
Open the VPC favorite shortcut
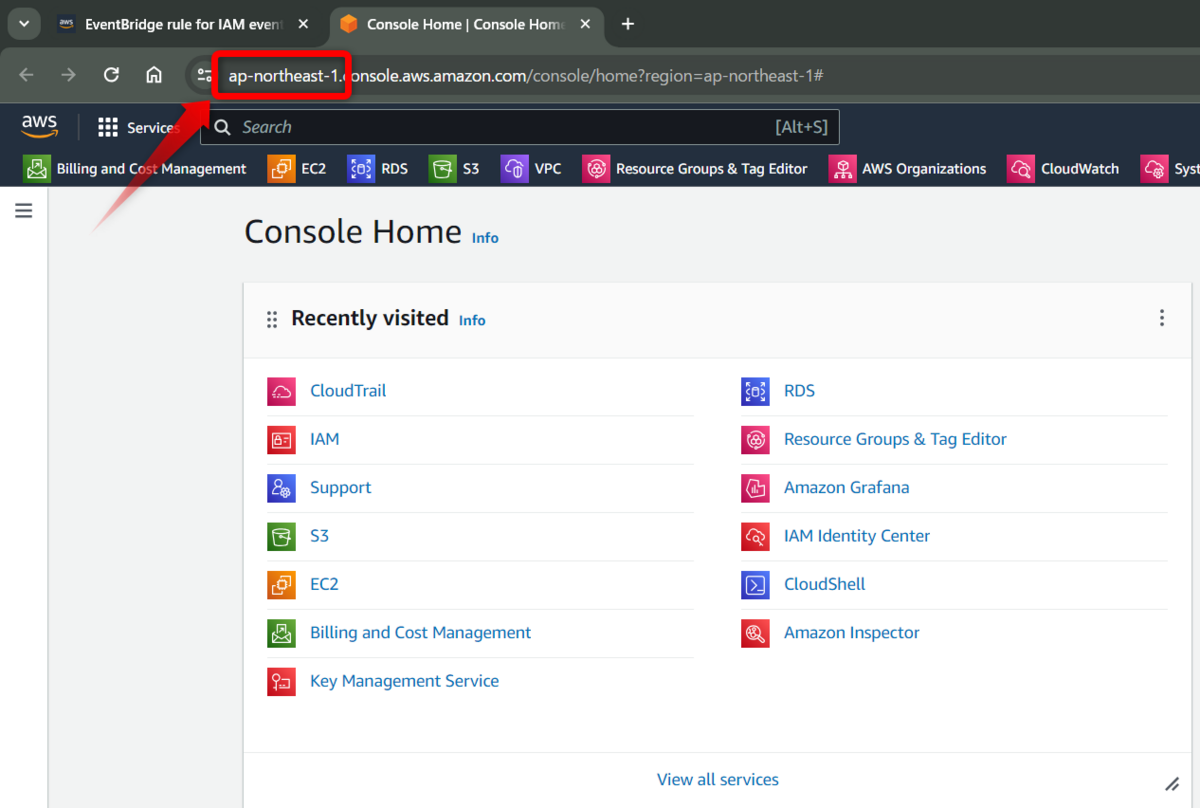[532, 169]
